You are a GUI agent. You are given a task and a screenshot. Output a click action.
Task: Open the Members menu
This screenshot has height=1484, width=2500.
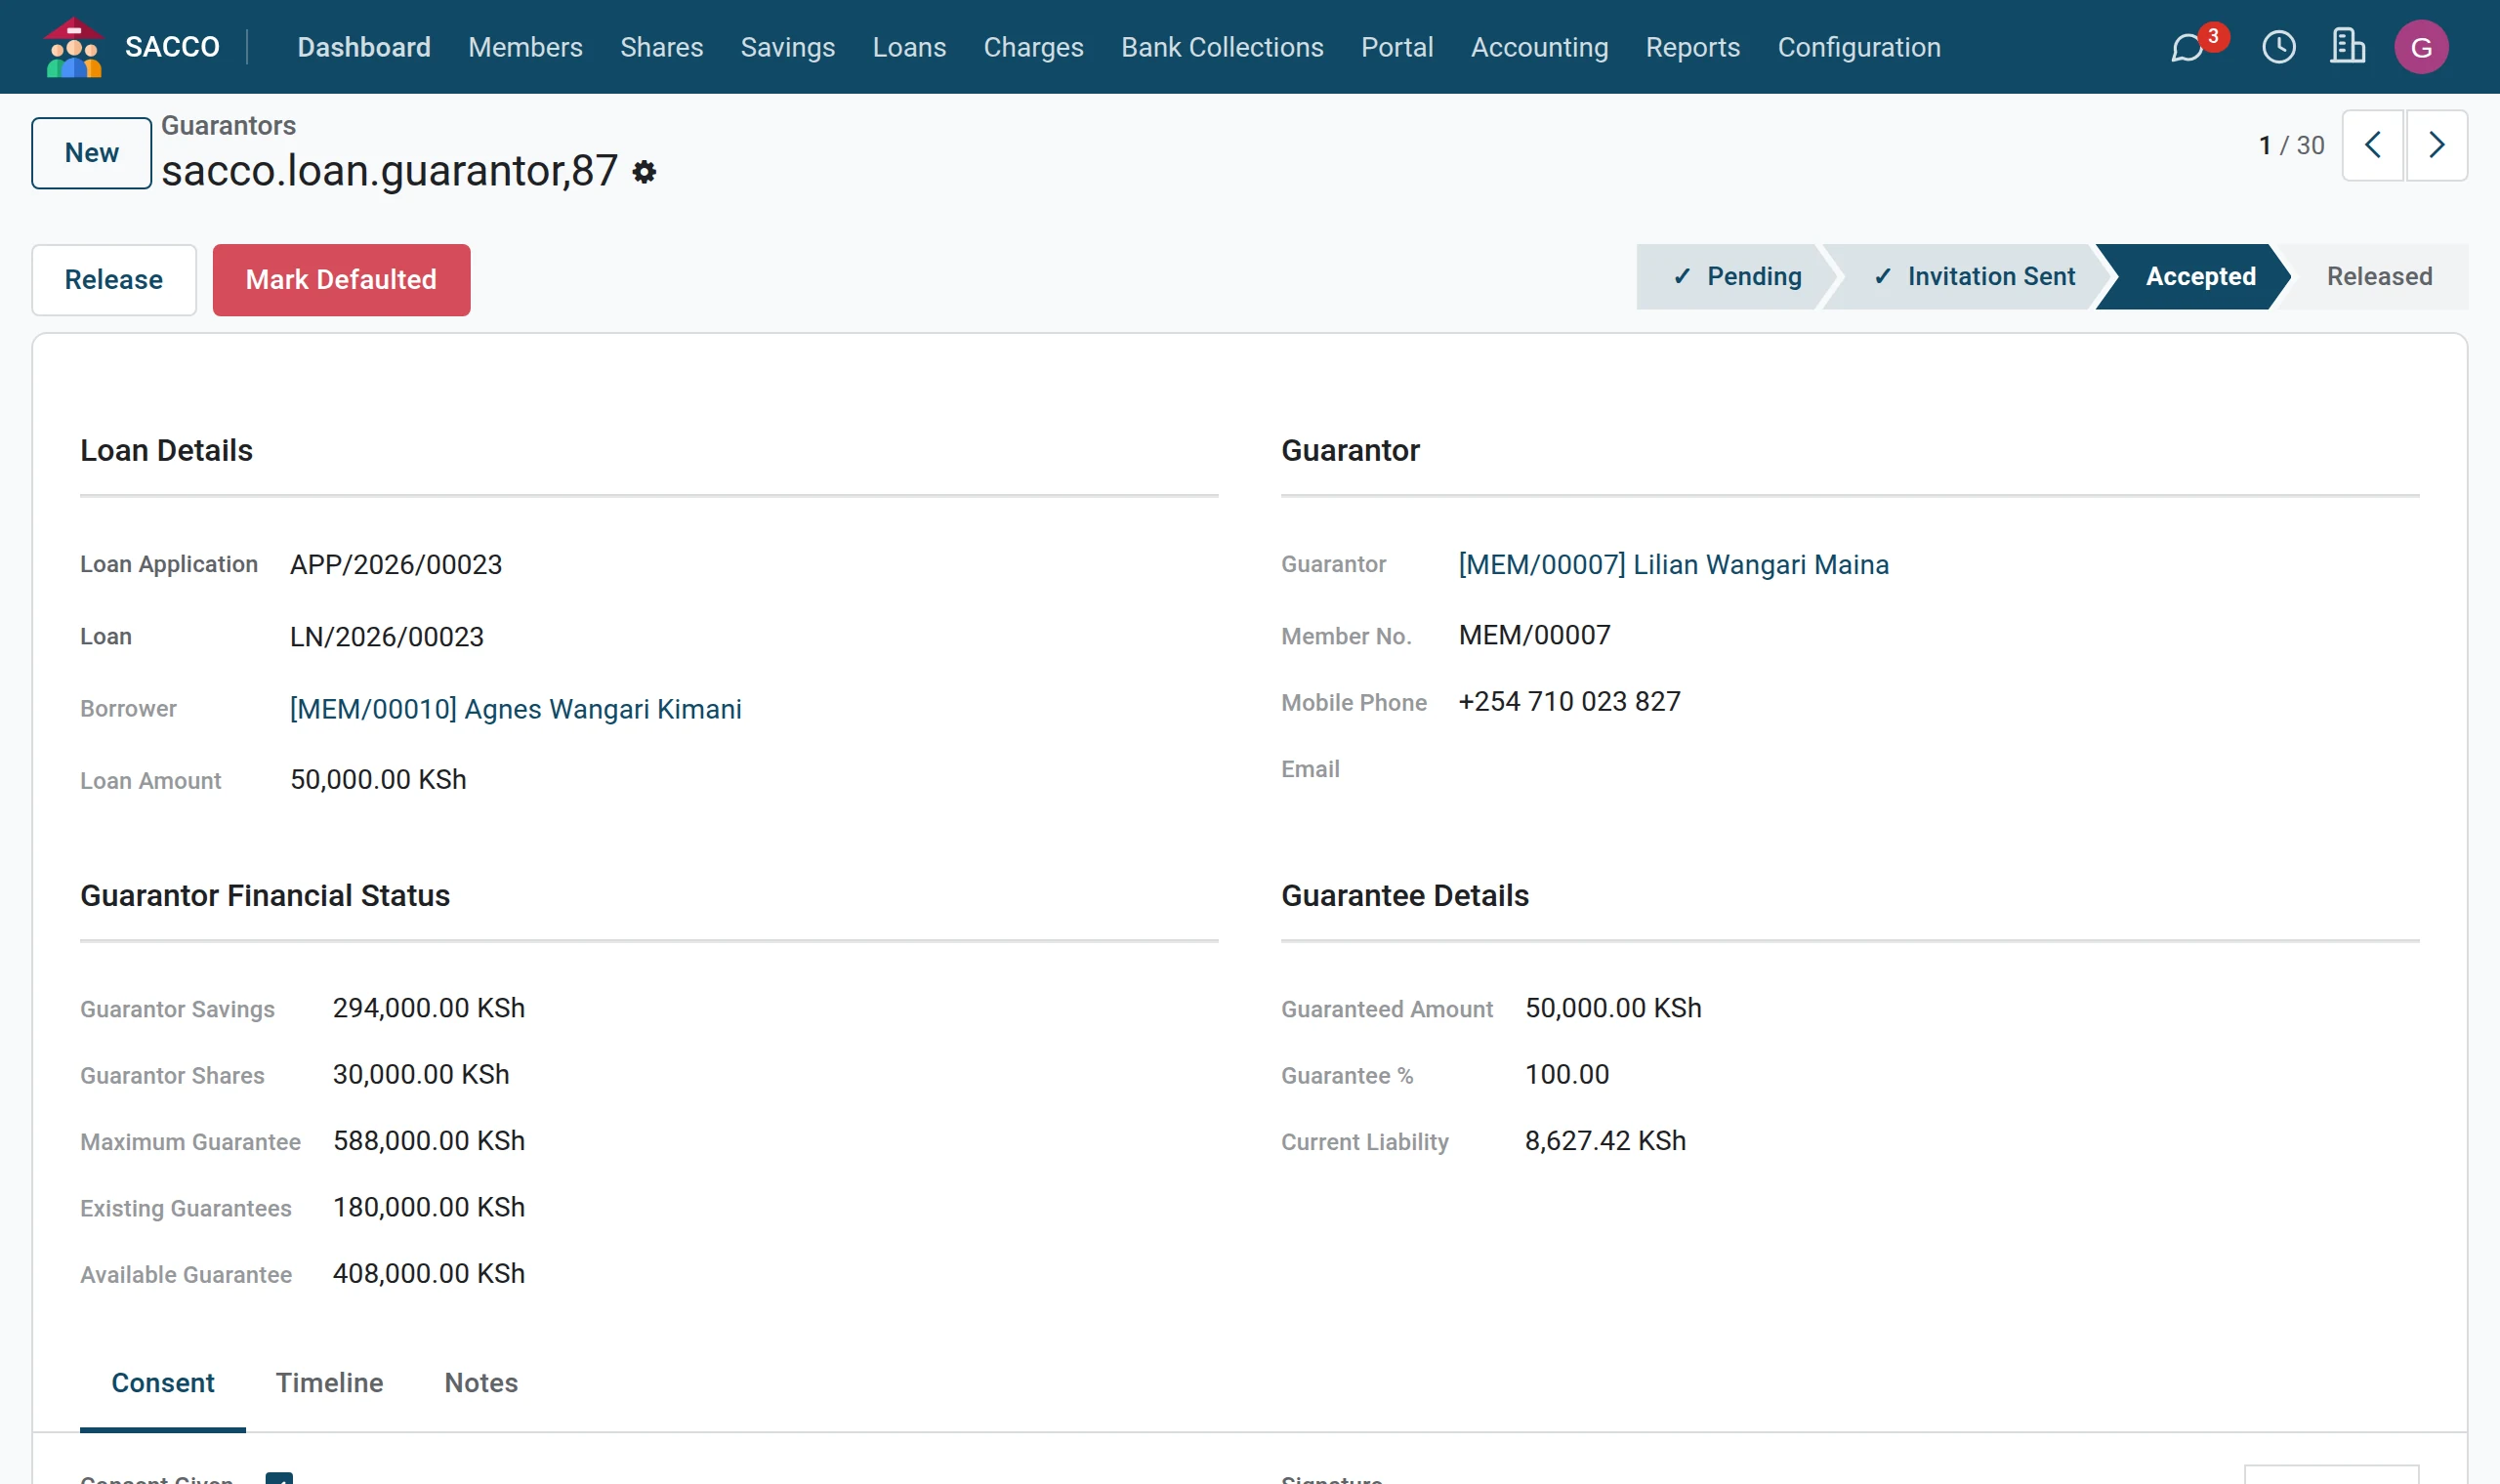click(x=525, y=47)
